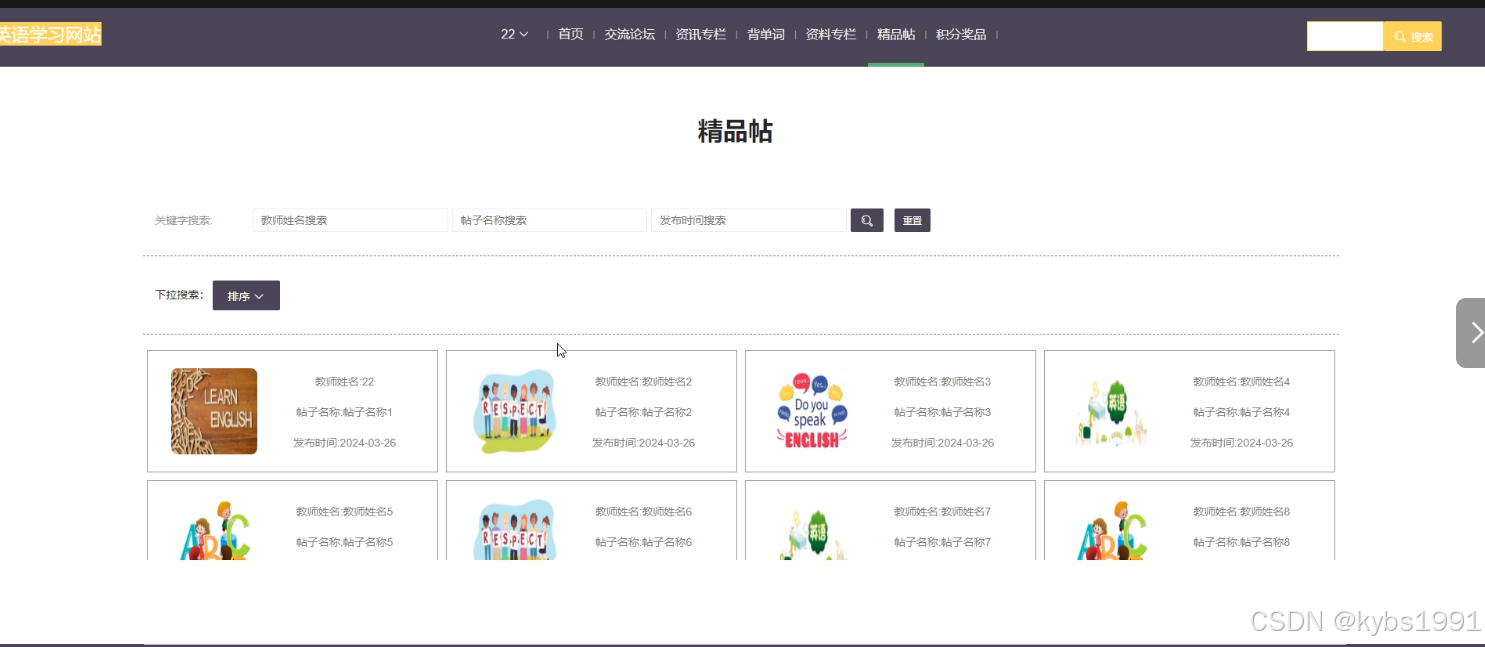This screenshot has height=647, width=1485.
Task: Click the text 教师姓名:教师姓名3
Action: tap(942, 382)
